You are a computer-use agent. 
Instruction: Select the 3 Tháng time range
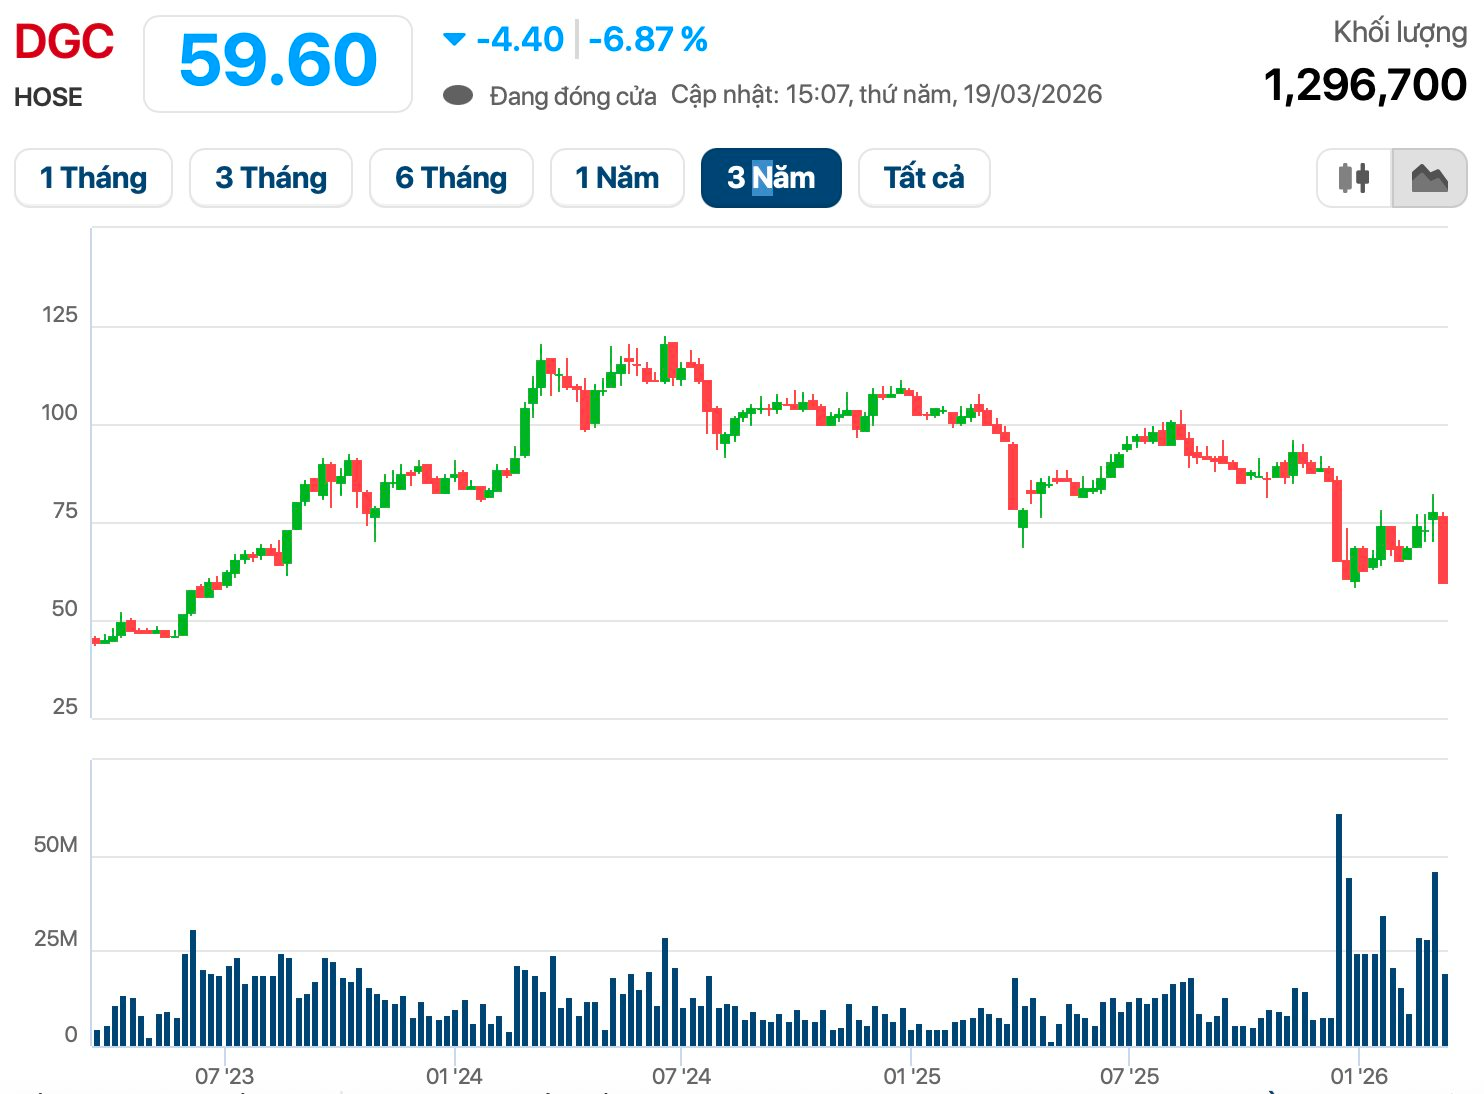click(271, 178)
